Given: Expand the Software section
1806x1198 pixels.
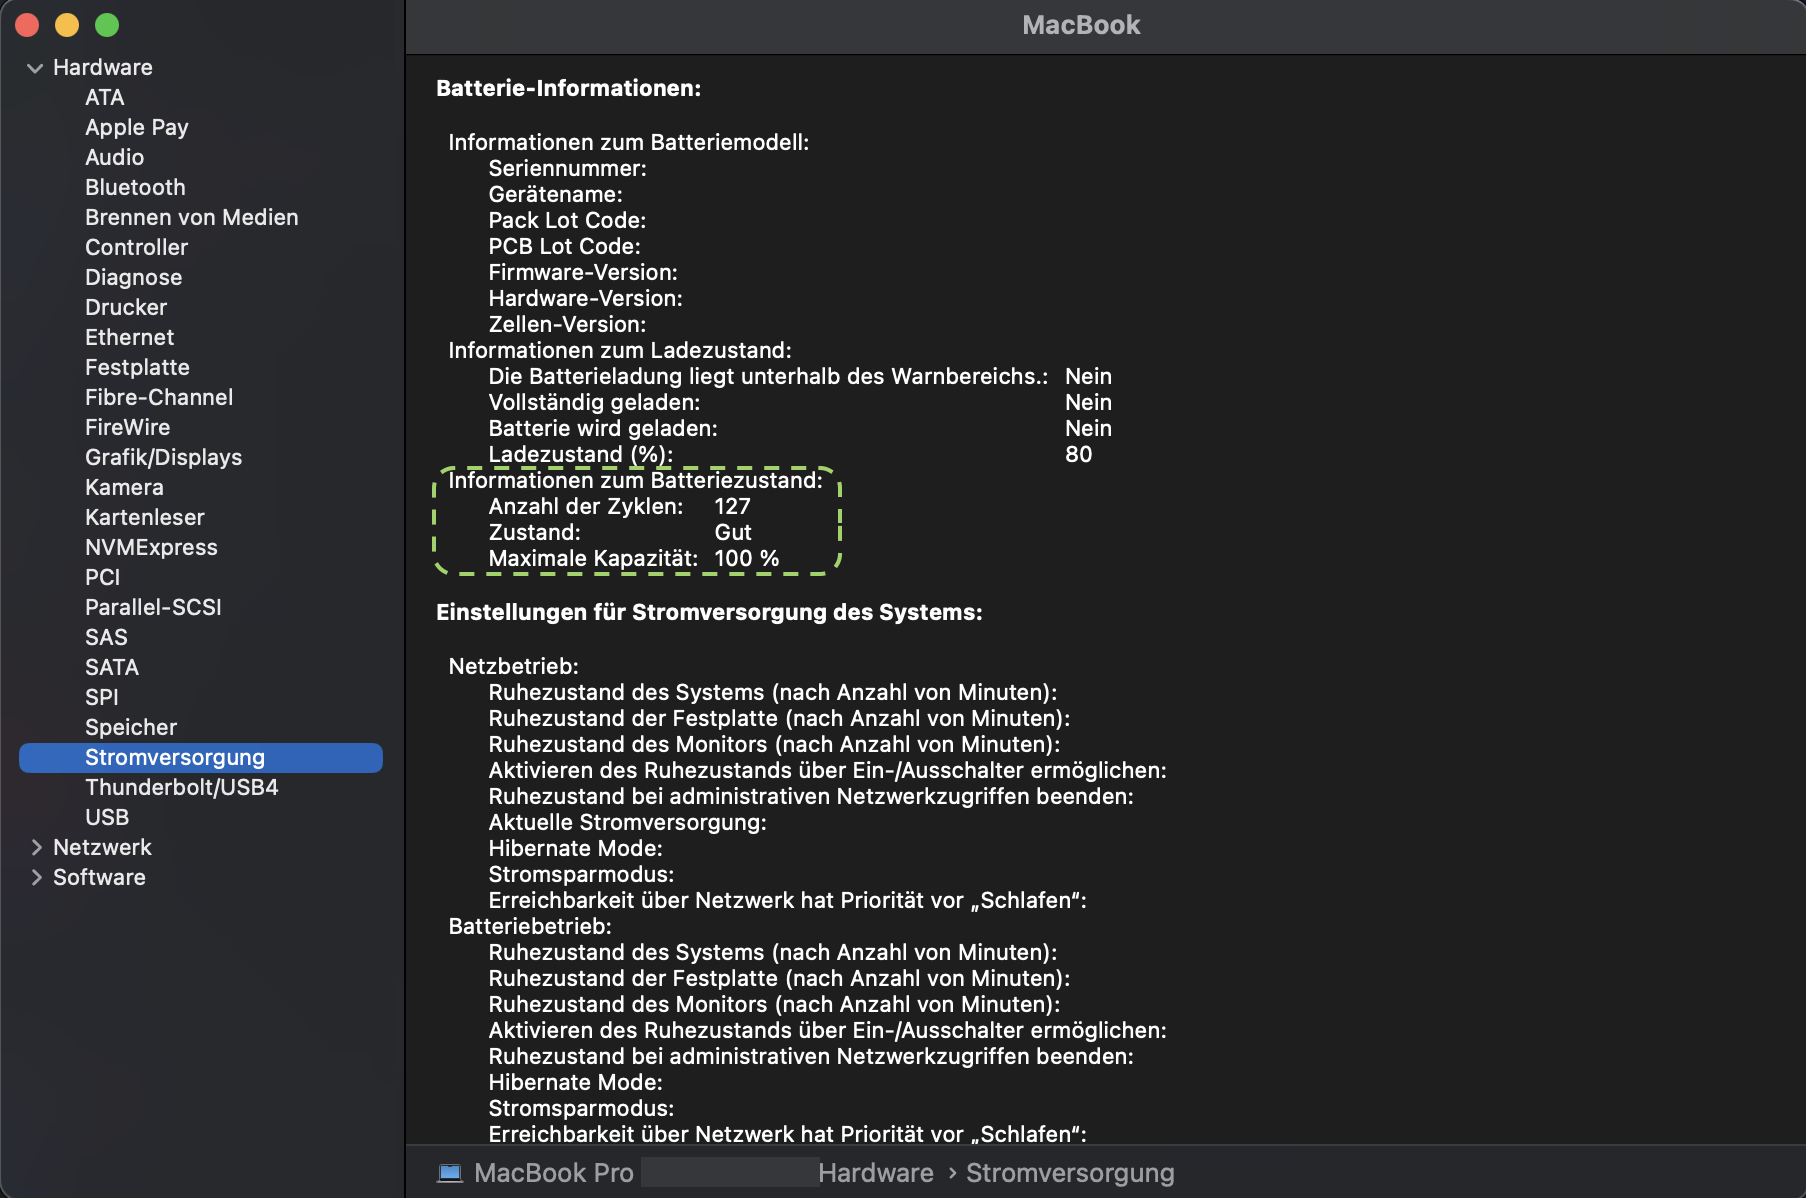Looking at the screenshot, I should click(x=36, y=878).
